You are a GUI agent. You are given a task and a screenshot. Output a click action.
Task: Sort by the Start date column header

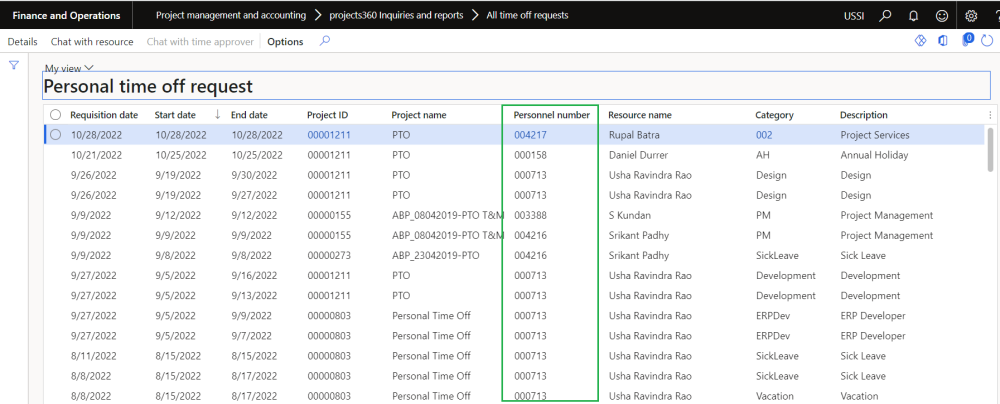175,115
